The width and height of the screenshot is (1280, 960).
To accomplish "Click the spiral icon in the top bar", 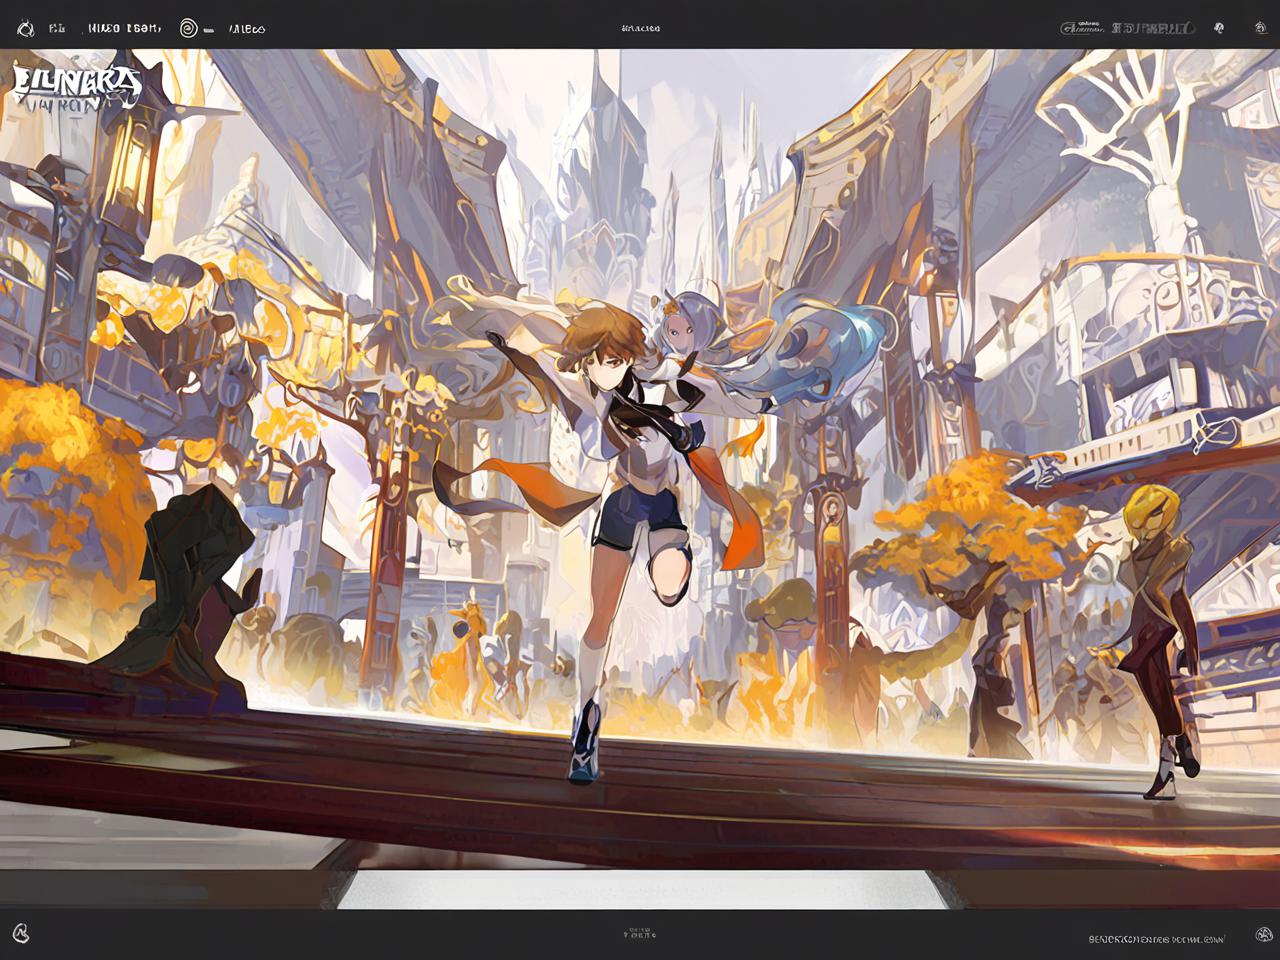I will click(188, 29).
